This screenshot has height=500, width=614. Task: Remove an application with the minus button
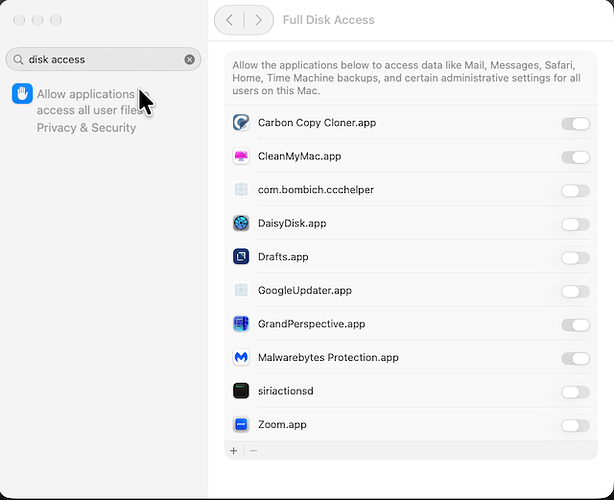pyautogui.click(x=253, y=451)
